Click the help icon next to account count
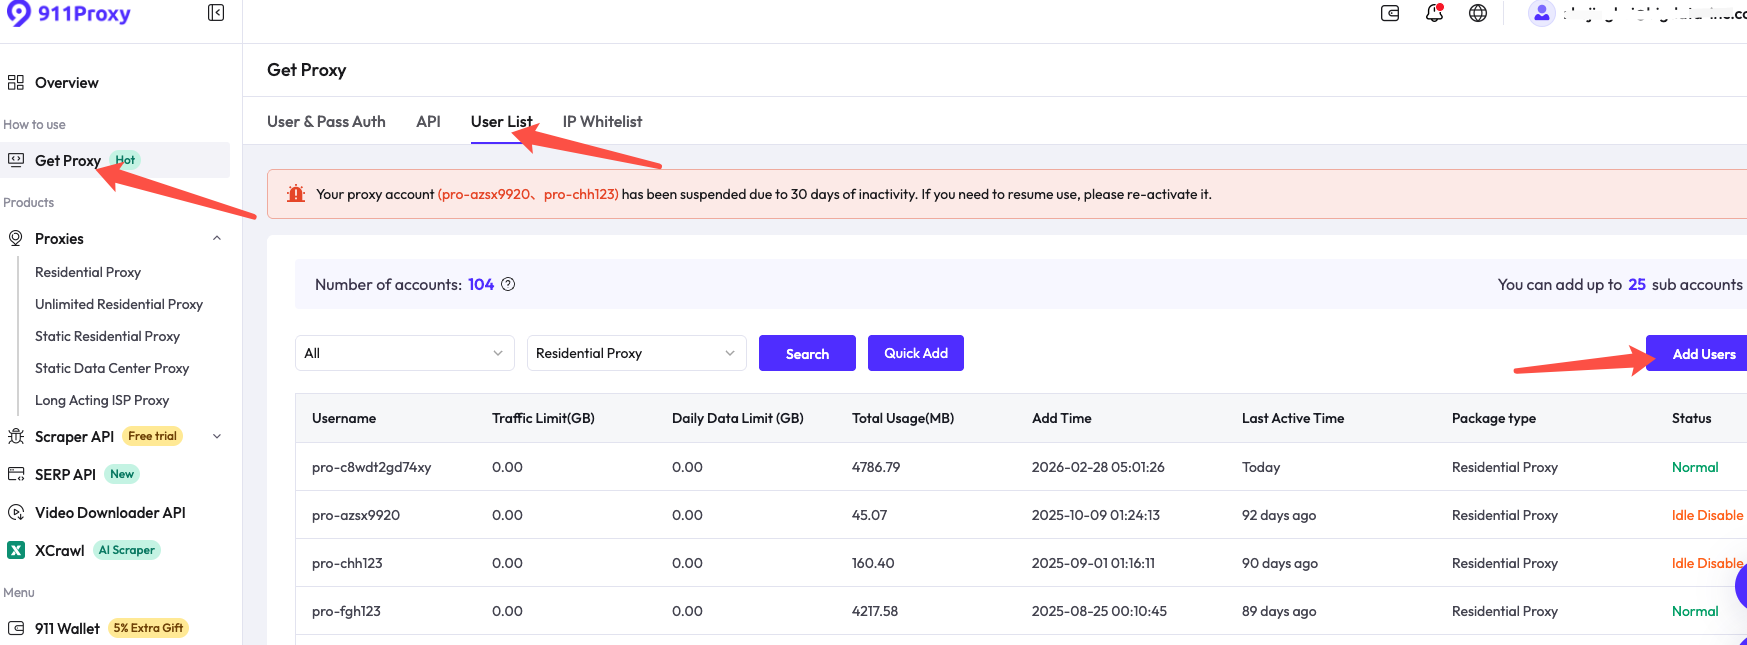 [508, 284]
